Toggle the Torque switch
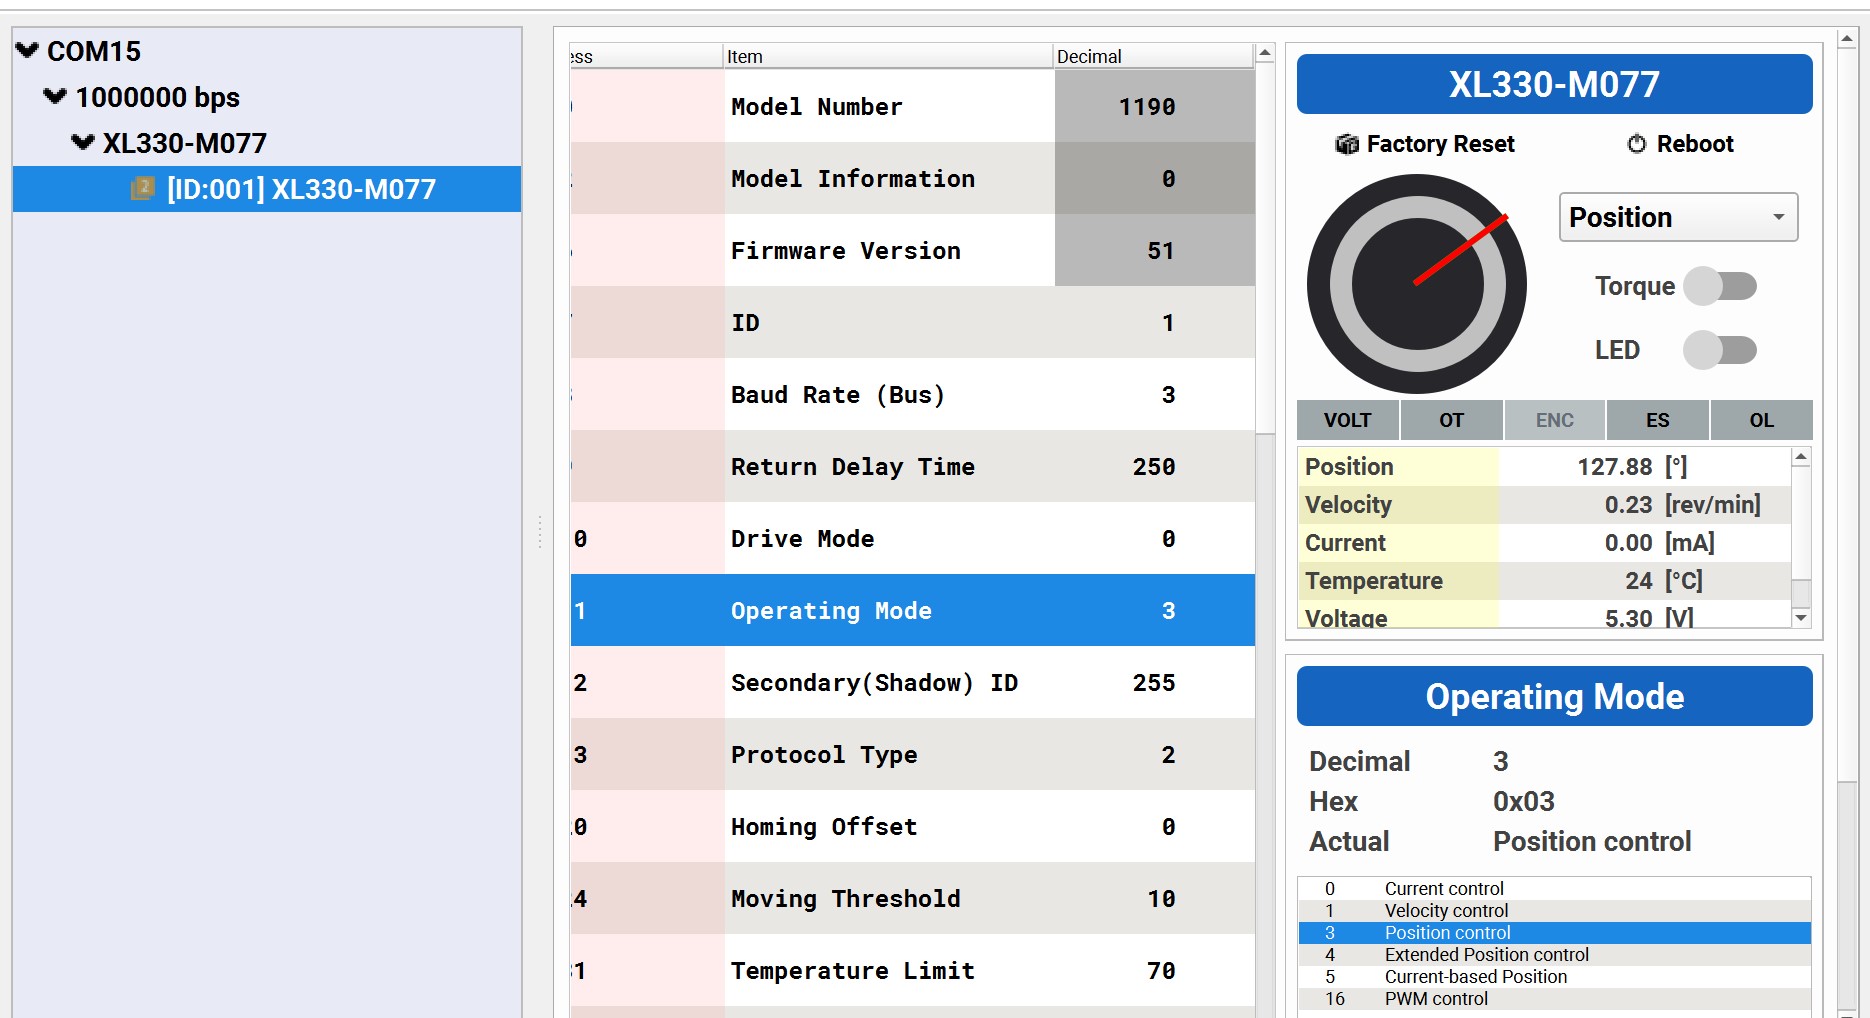Viewport: 1870px width, 1018px height. coord(1720,286)
